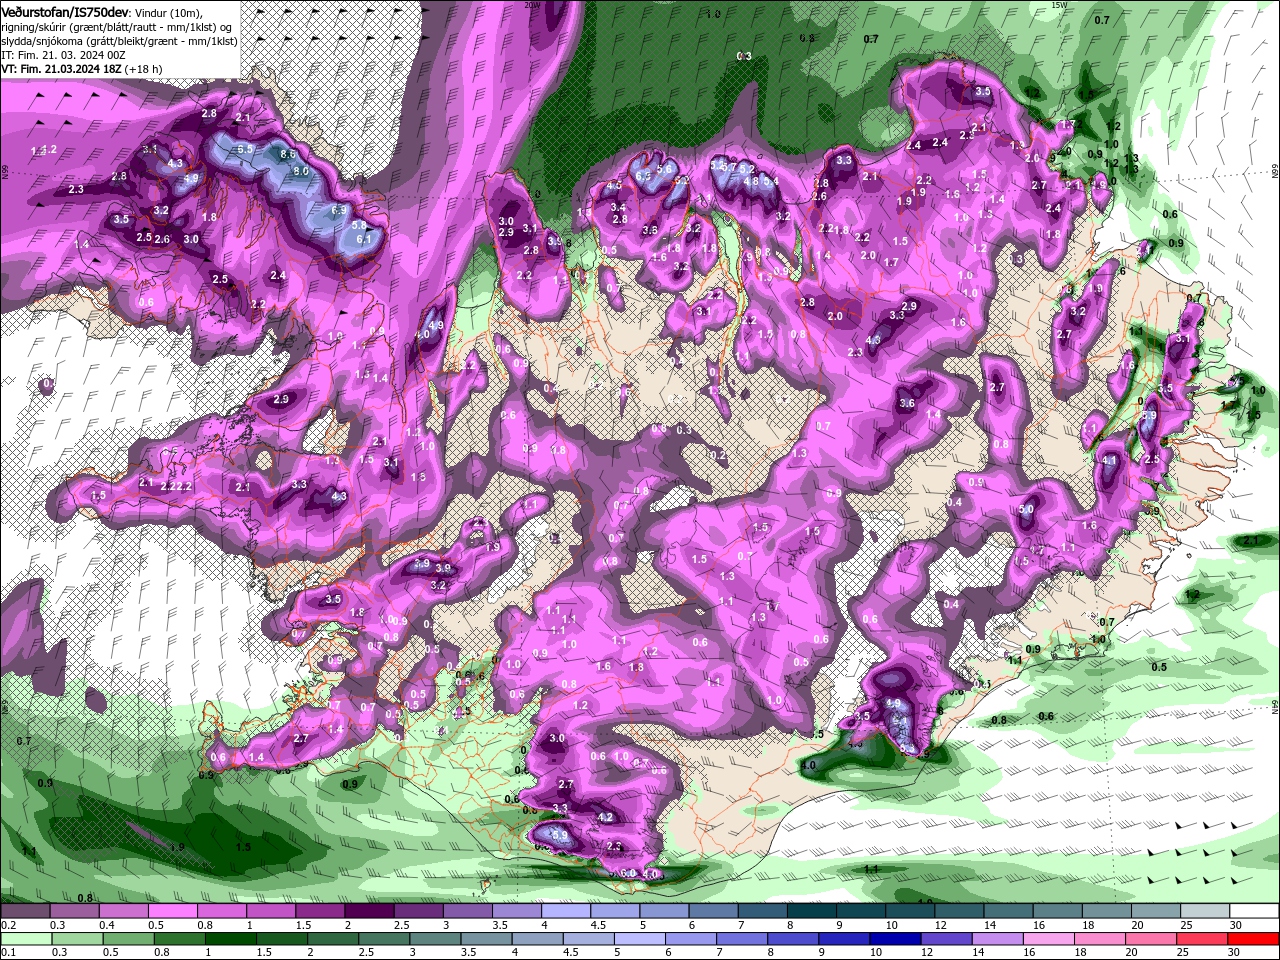Click the white swatch ending the upper legend row

tap(1253, 911)
